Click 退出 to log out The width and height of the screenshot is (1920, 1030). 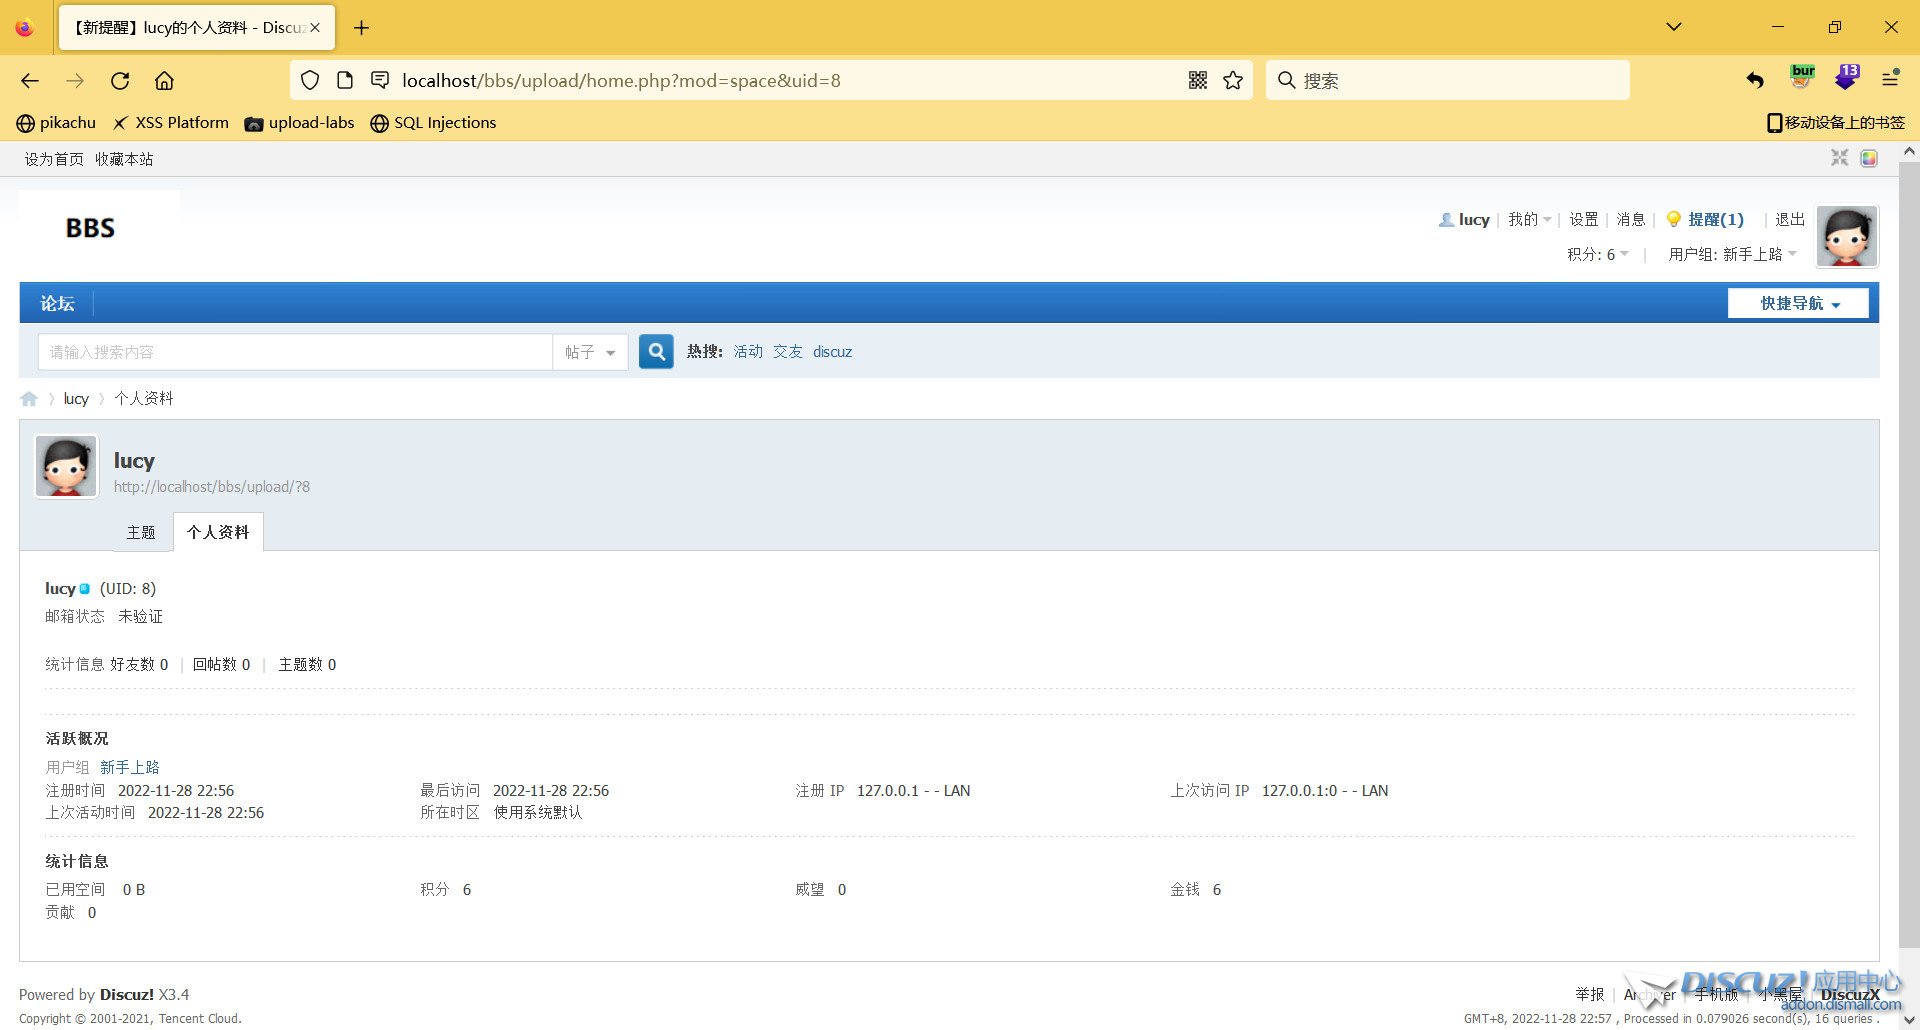(1789, 220)
